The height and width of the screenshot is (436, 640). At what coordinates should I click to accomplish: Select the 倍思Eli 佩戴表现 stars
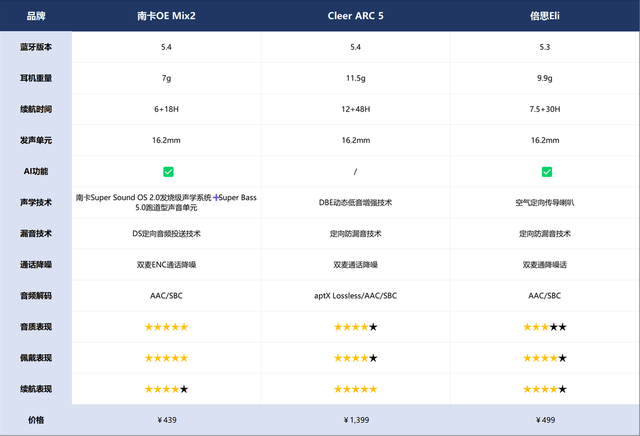coord(546,358)
